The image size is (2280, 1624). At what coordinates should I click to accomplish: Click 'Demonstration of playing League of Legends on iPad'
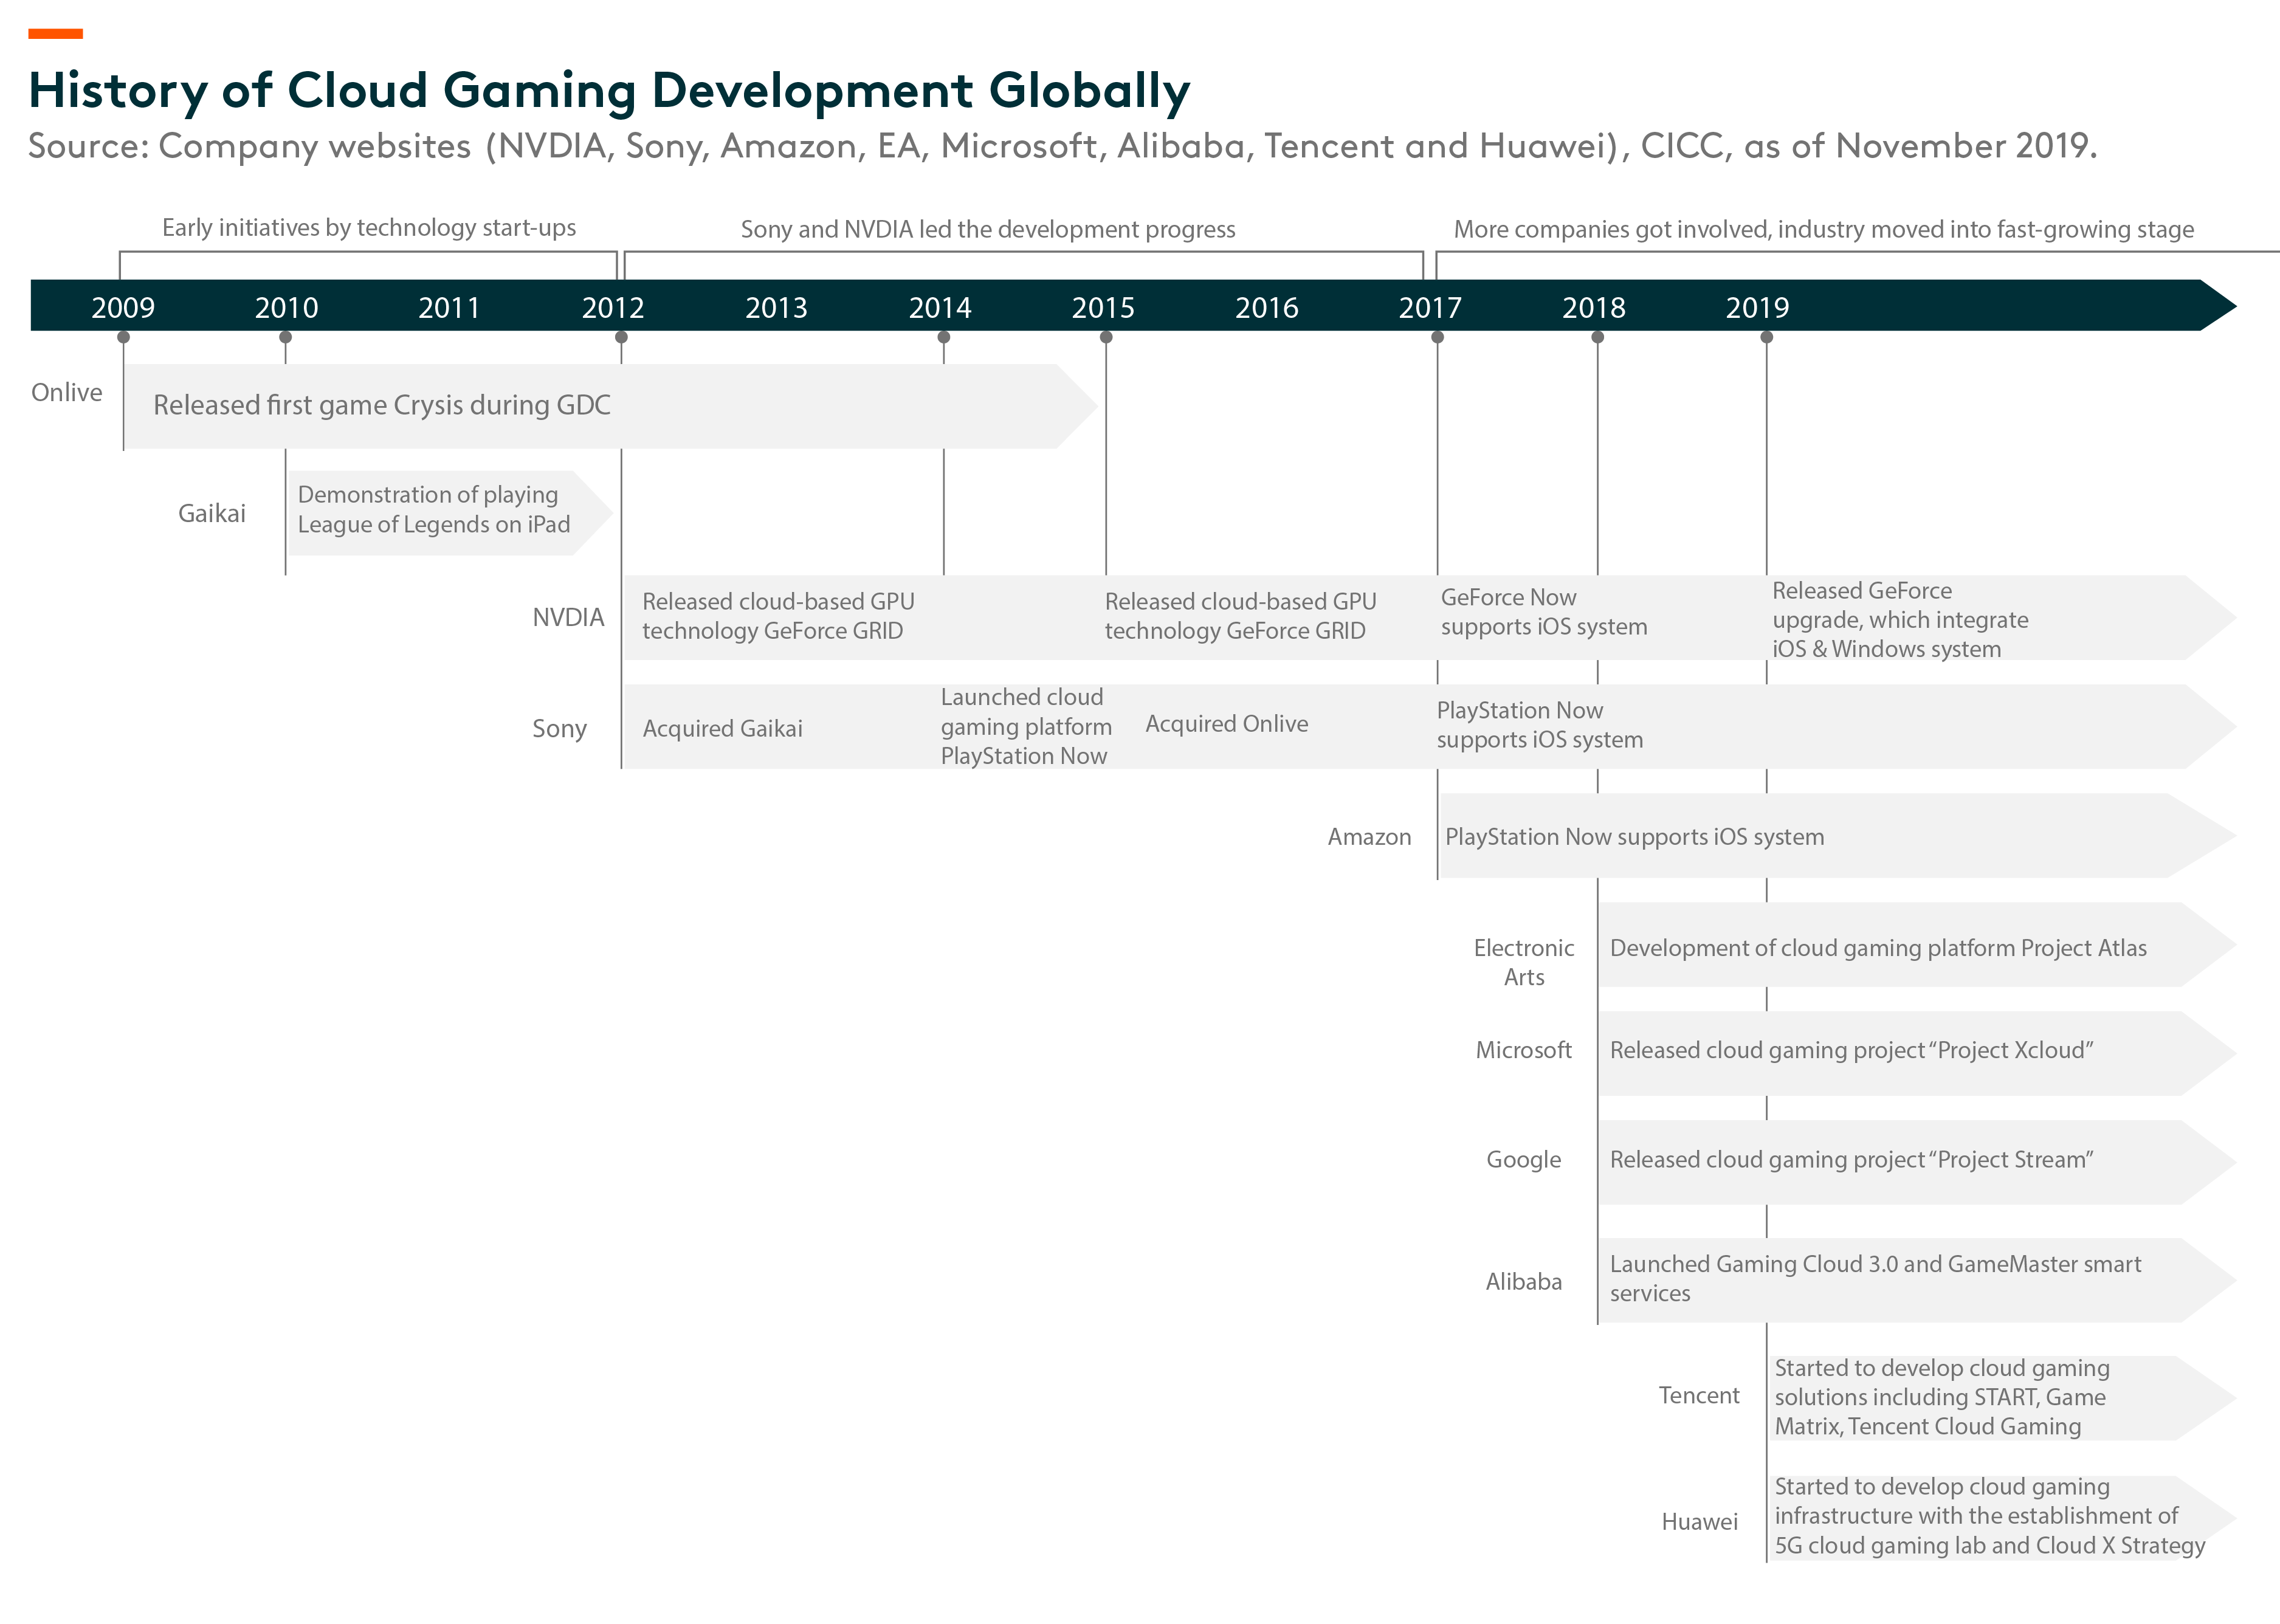coord(434,510)
